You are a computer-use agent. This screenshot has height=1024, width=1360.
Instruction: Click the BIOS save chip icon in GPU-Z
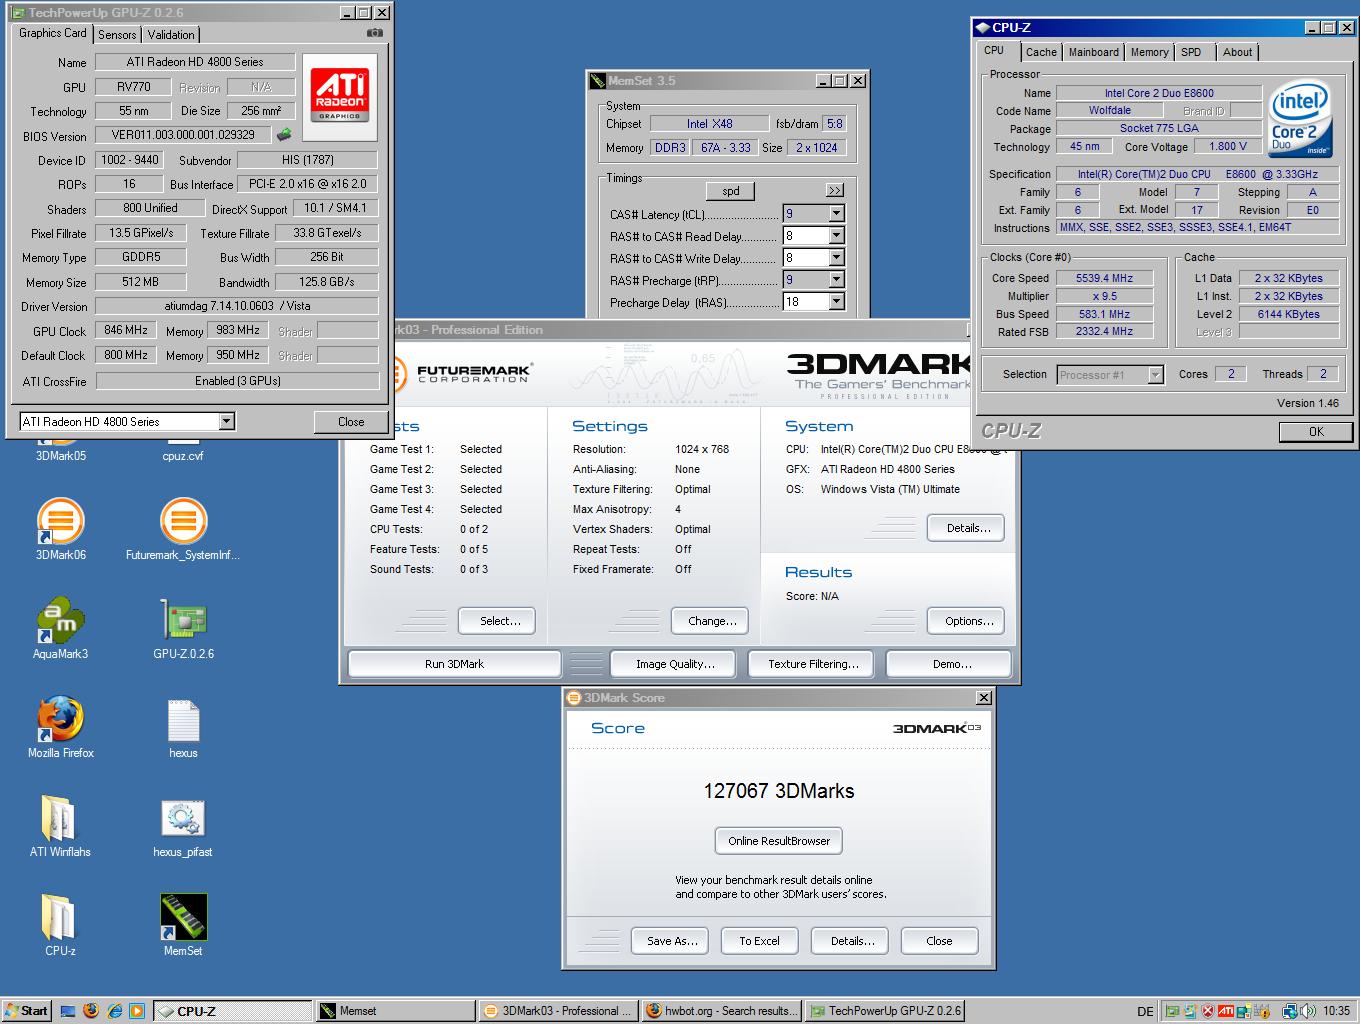coord(284,135)
